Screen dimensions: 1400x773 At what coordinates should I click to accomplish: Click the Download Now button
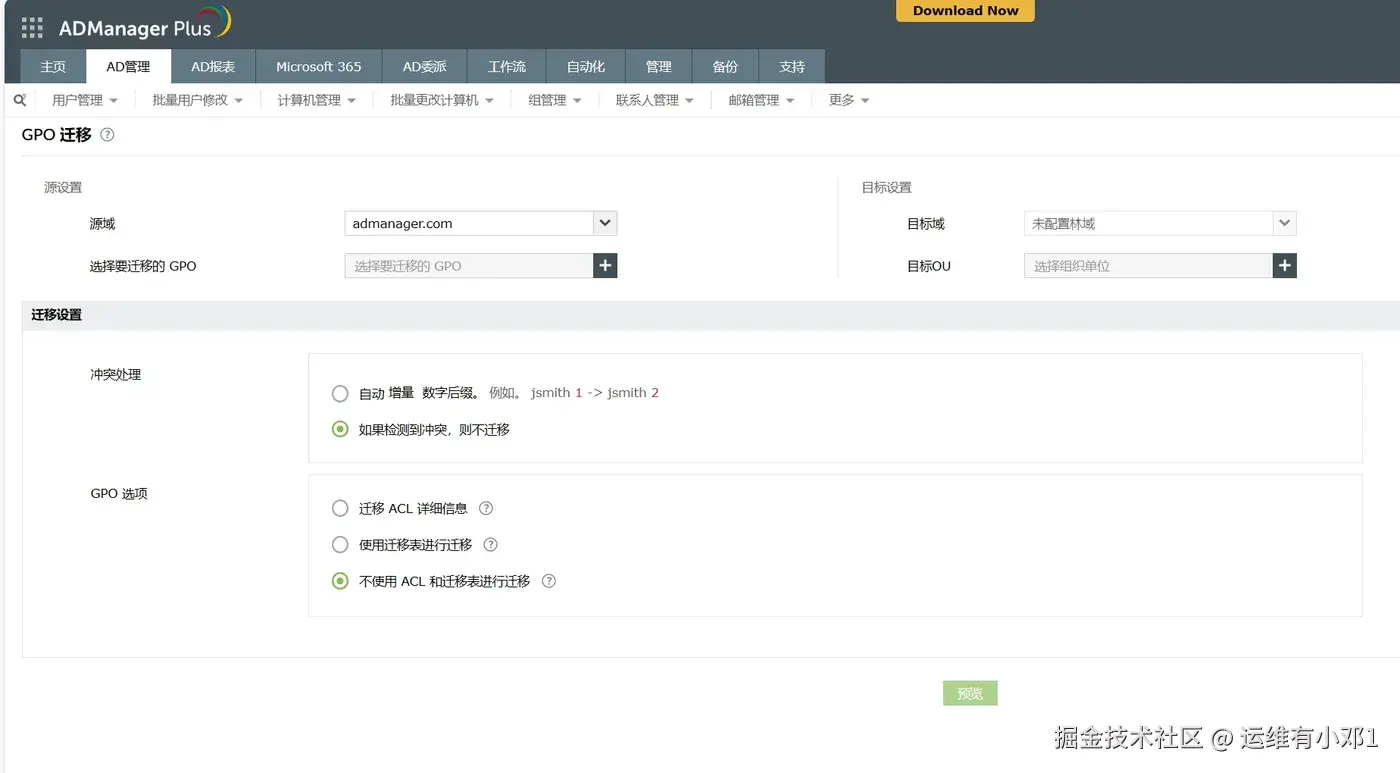tap(964, 11)
